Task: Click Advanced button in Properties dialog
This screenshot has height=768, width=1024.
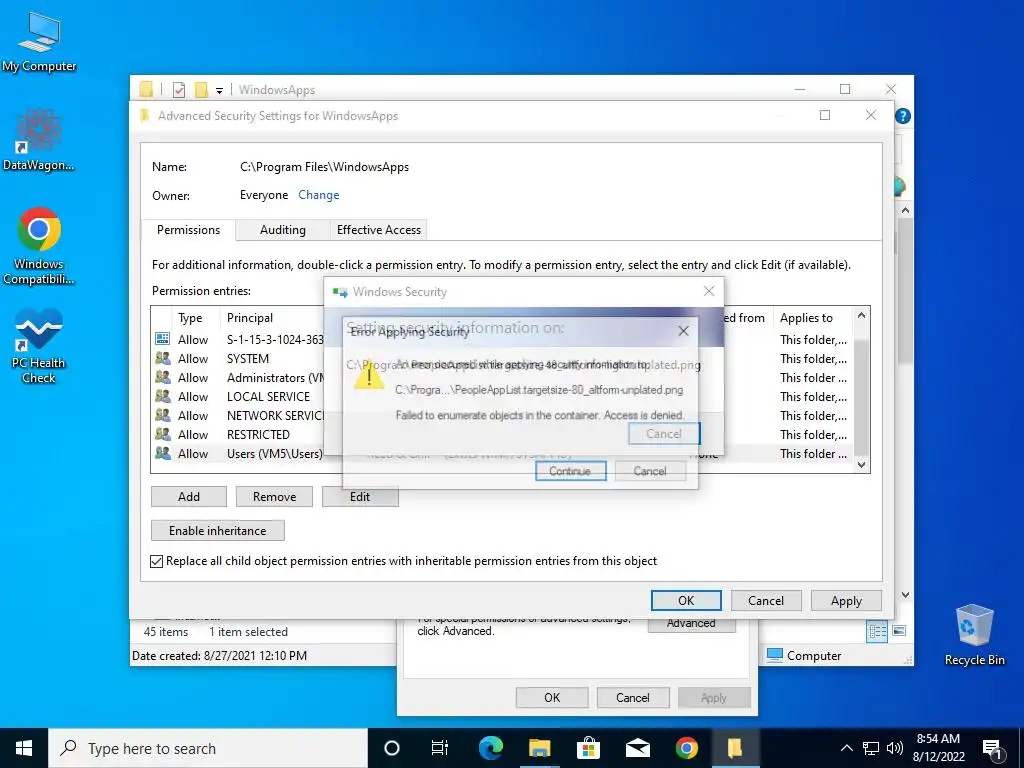Action: [692, 624]
